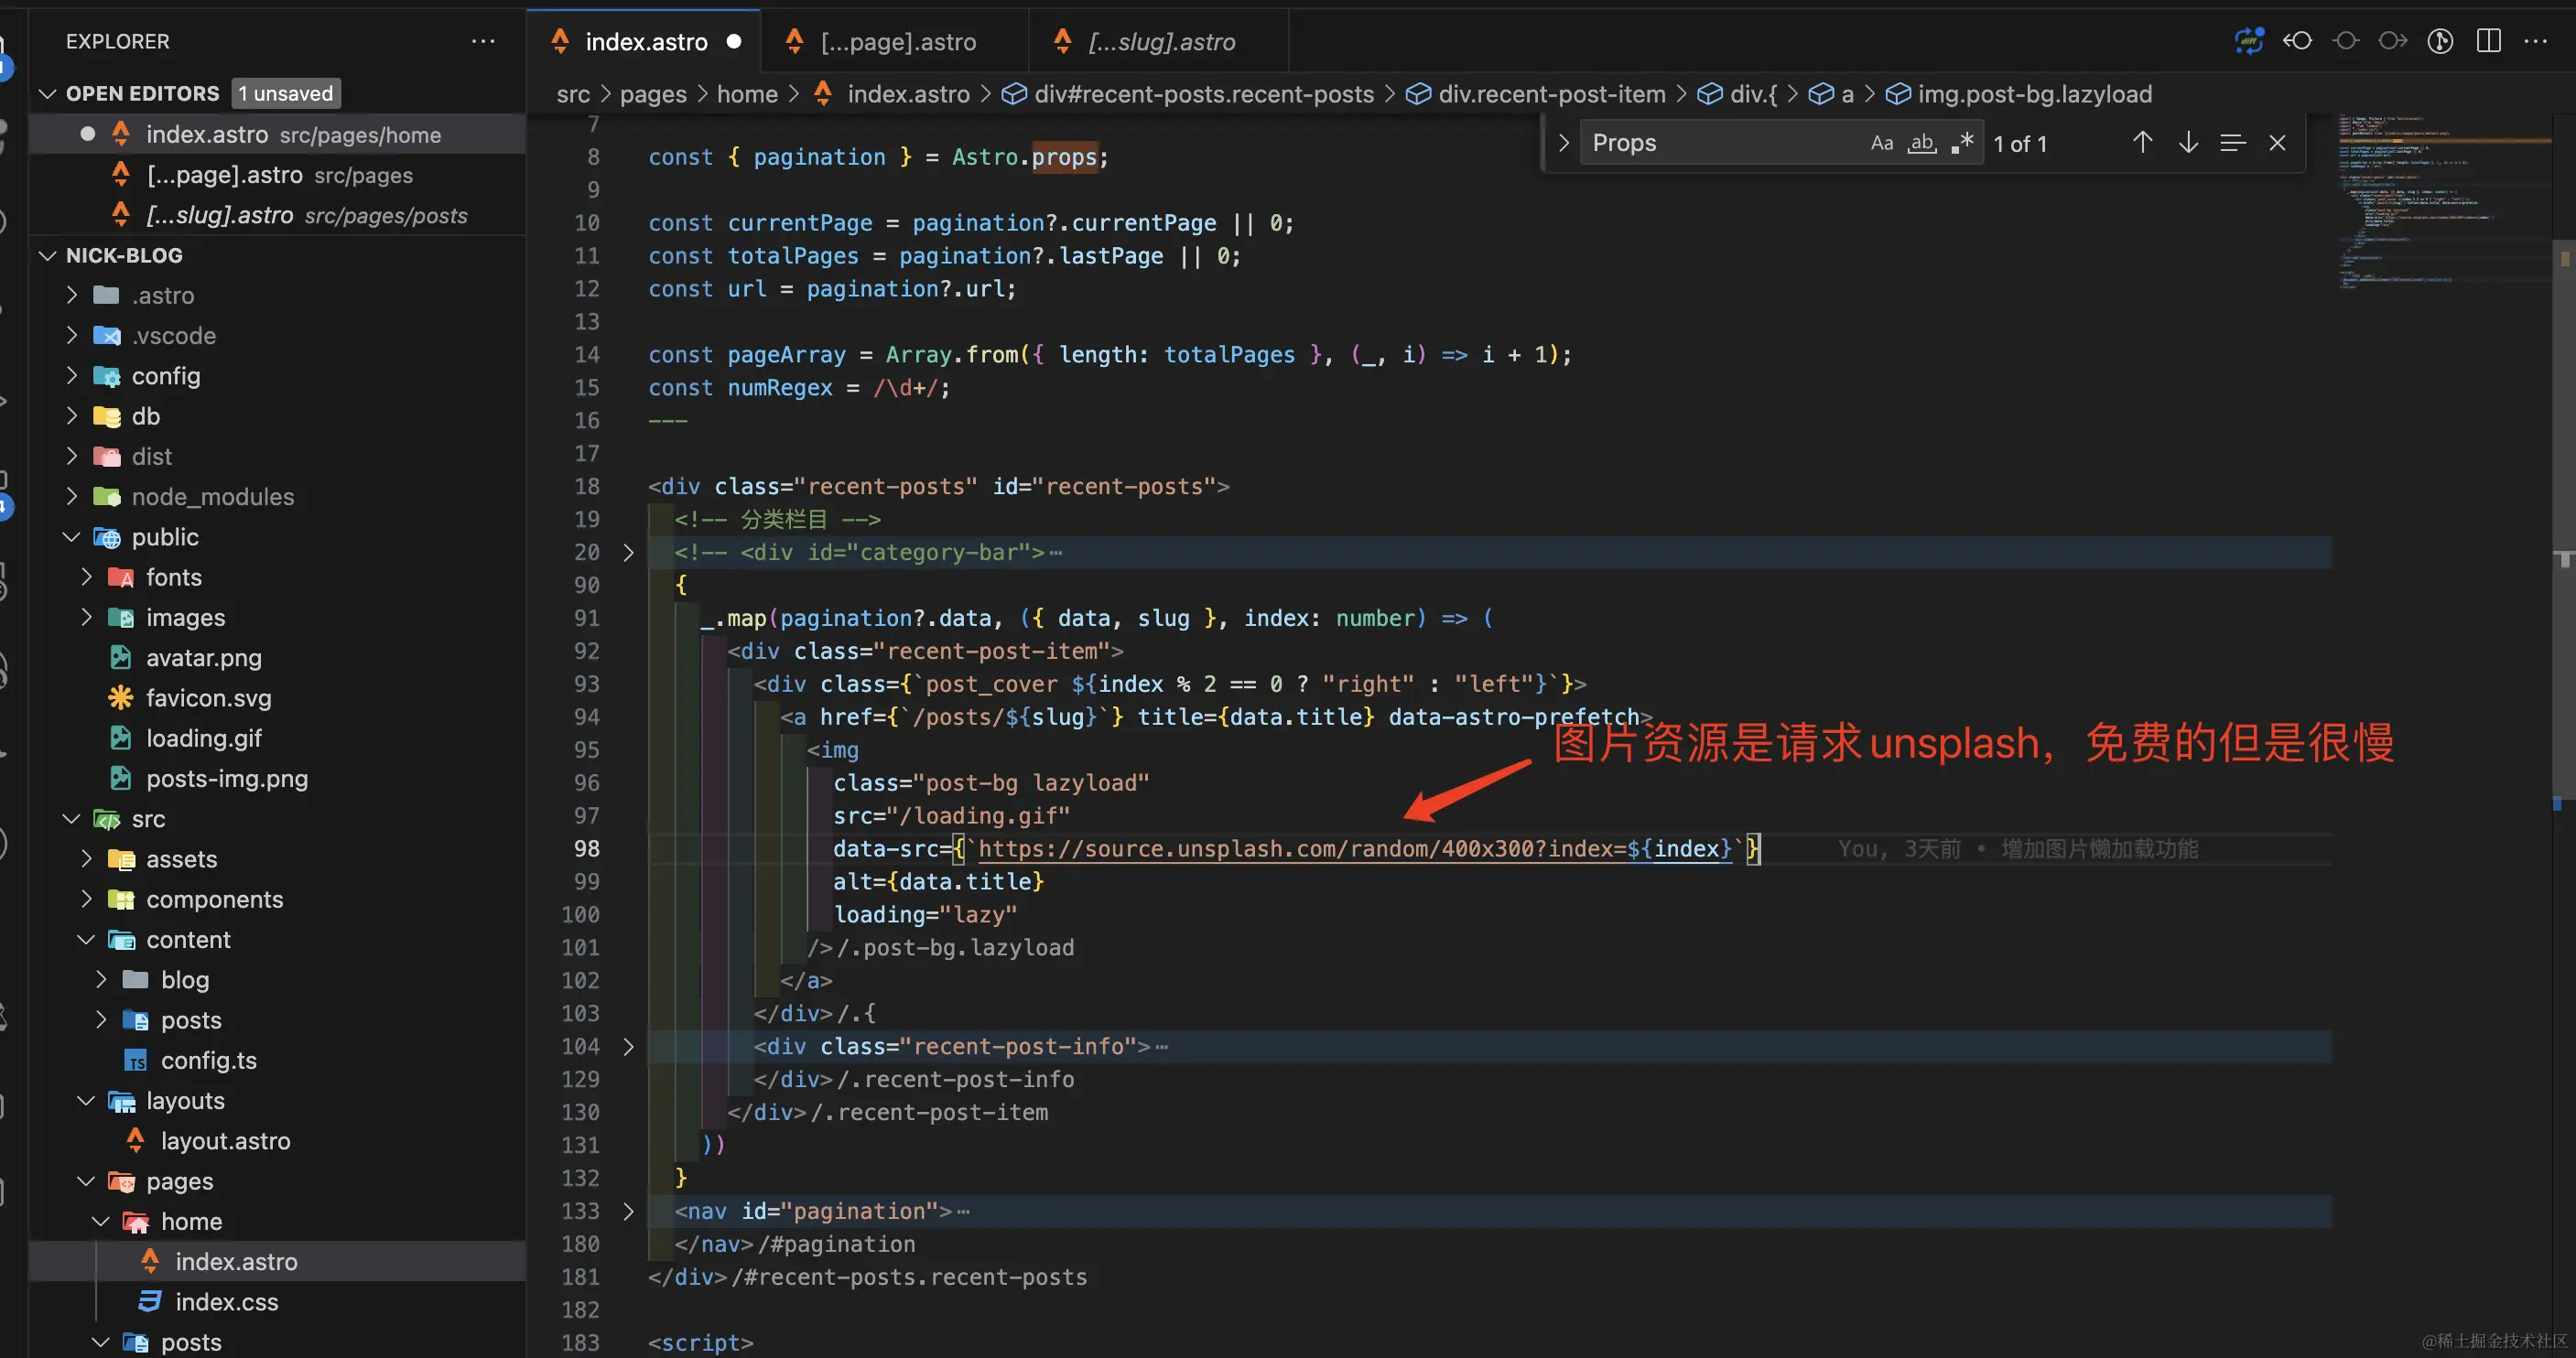Screen dimensions: 2576x1358
Task: Open layout.astro in the explorer
Action: [225, 1141]
